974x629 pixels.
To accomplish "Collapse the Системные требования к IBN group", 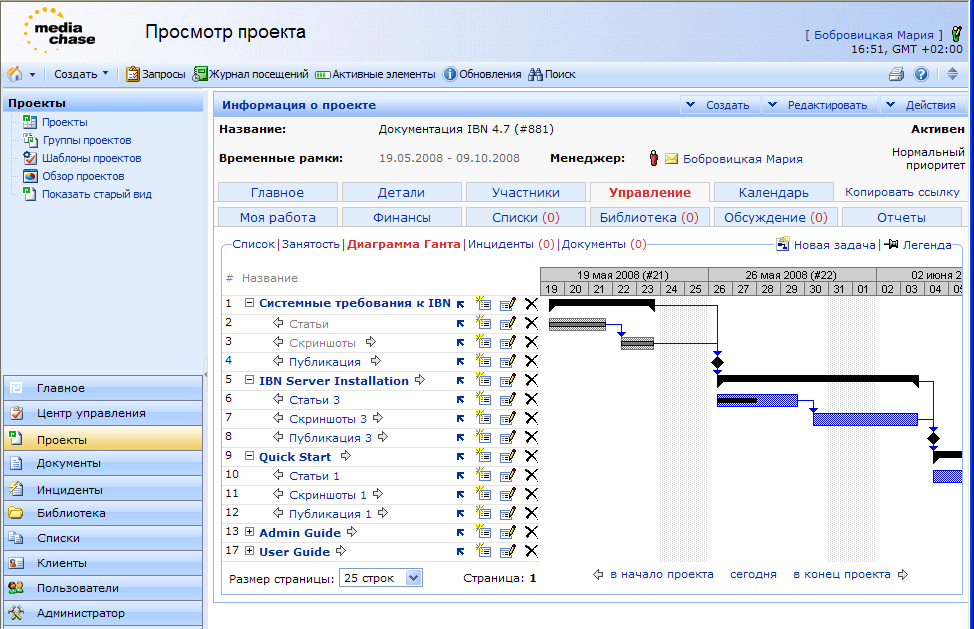I will 249,303.
